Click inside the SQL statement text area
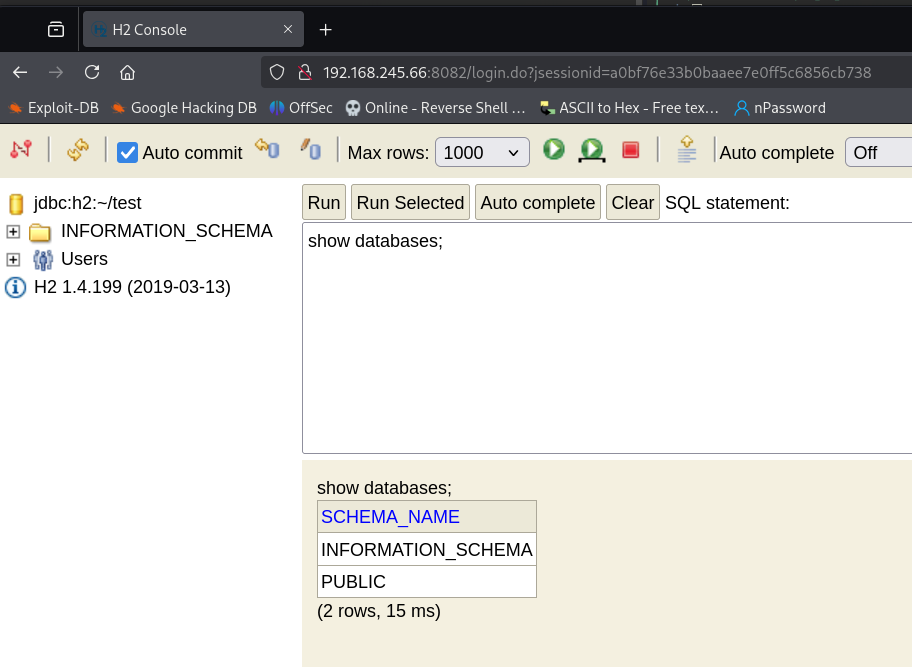Image resolution: width=912 pixels, height=667 pixels. pos(607,337)
